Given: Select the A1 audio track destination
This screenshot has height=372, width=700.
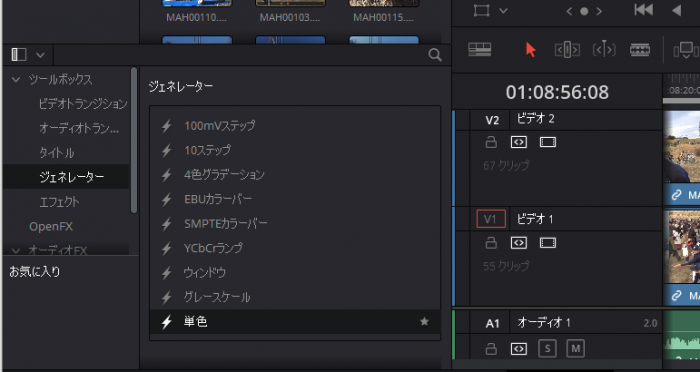Looking at the screenshot, I should [x=492, y=323].
